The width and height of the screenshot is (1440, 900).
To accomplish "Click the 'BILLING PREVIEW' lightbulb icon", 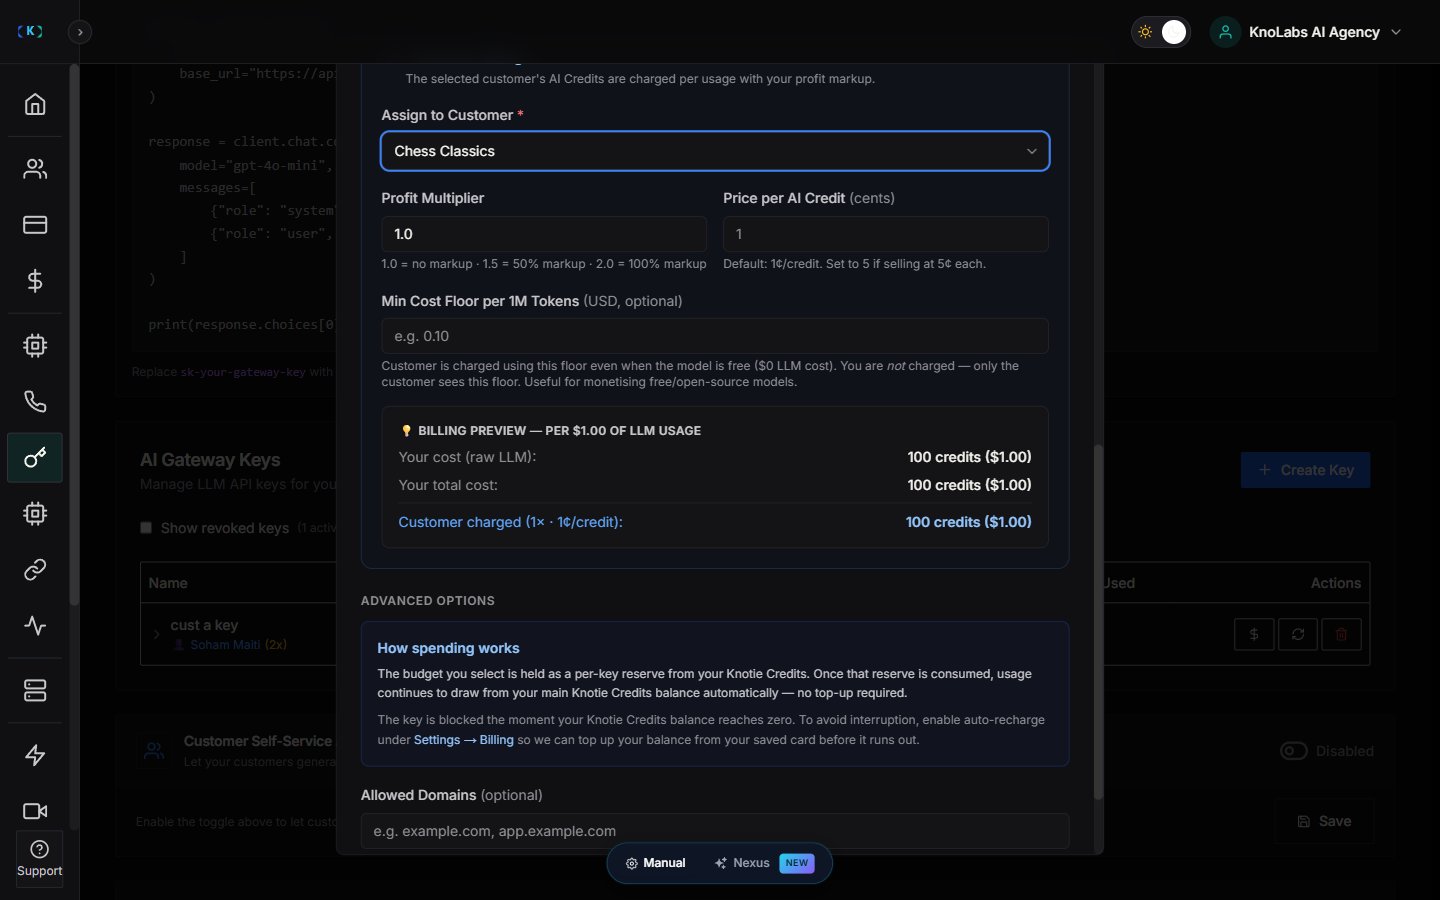I will [406, 431].
